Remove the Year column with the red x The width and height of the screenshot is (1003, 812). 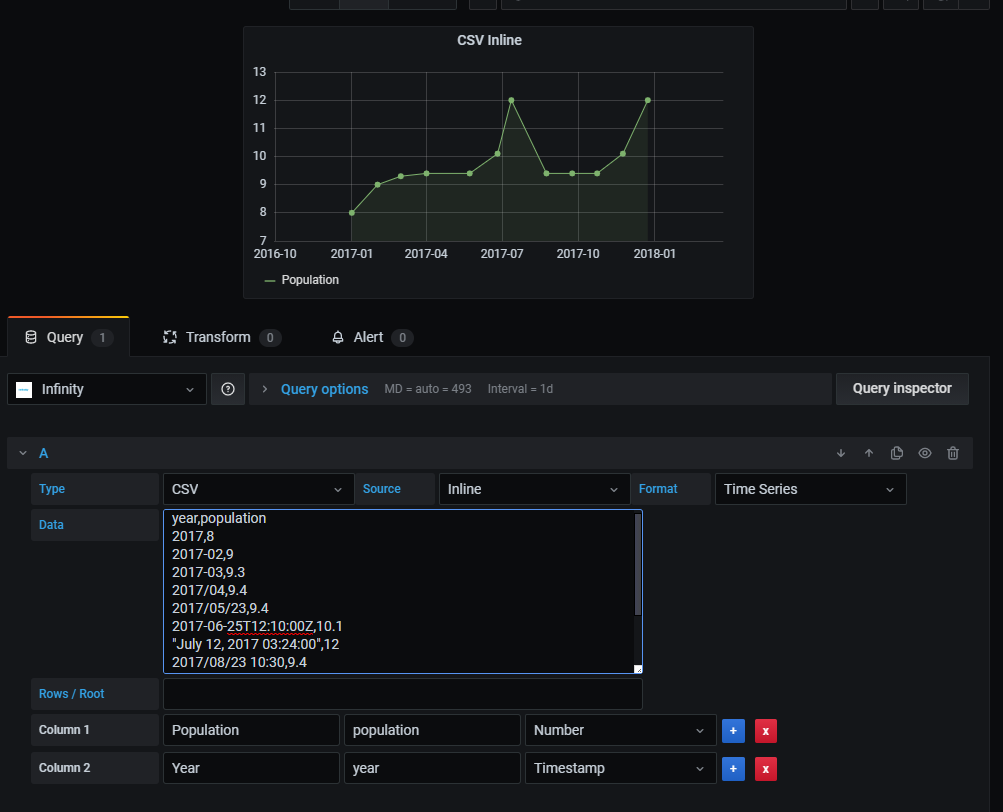coord(765,769)
